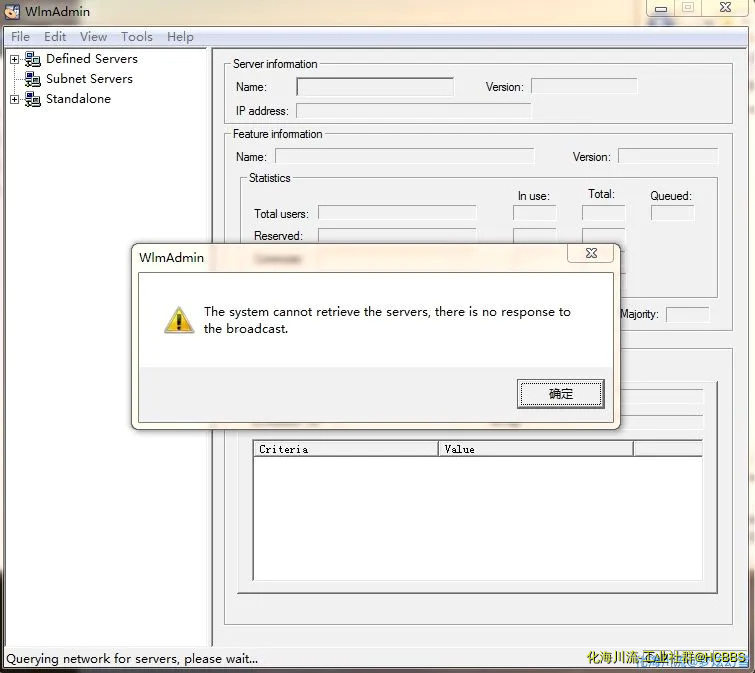Select Defined Servers in the tree
This screenshot has height=673, width=755.
click(x=92, y=59)
